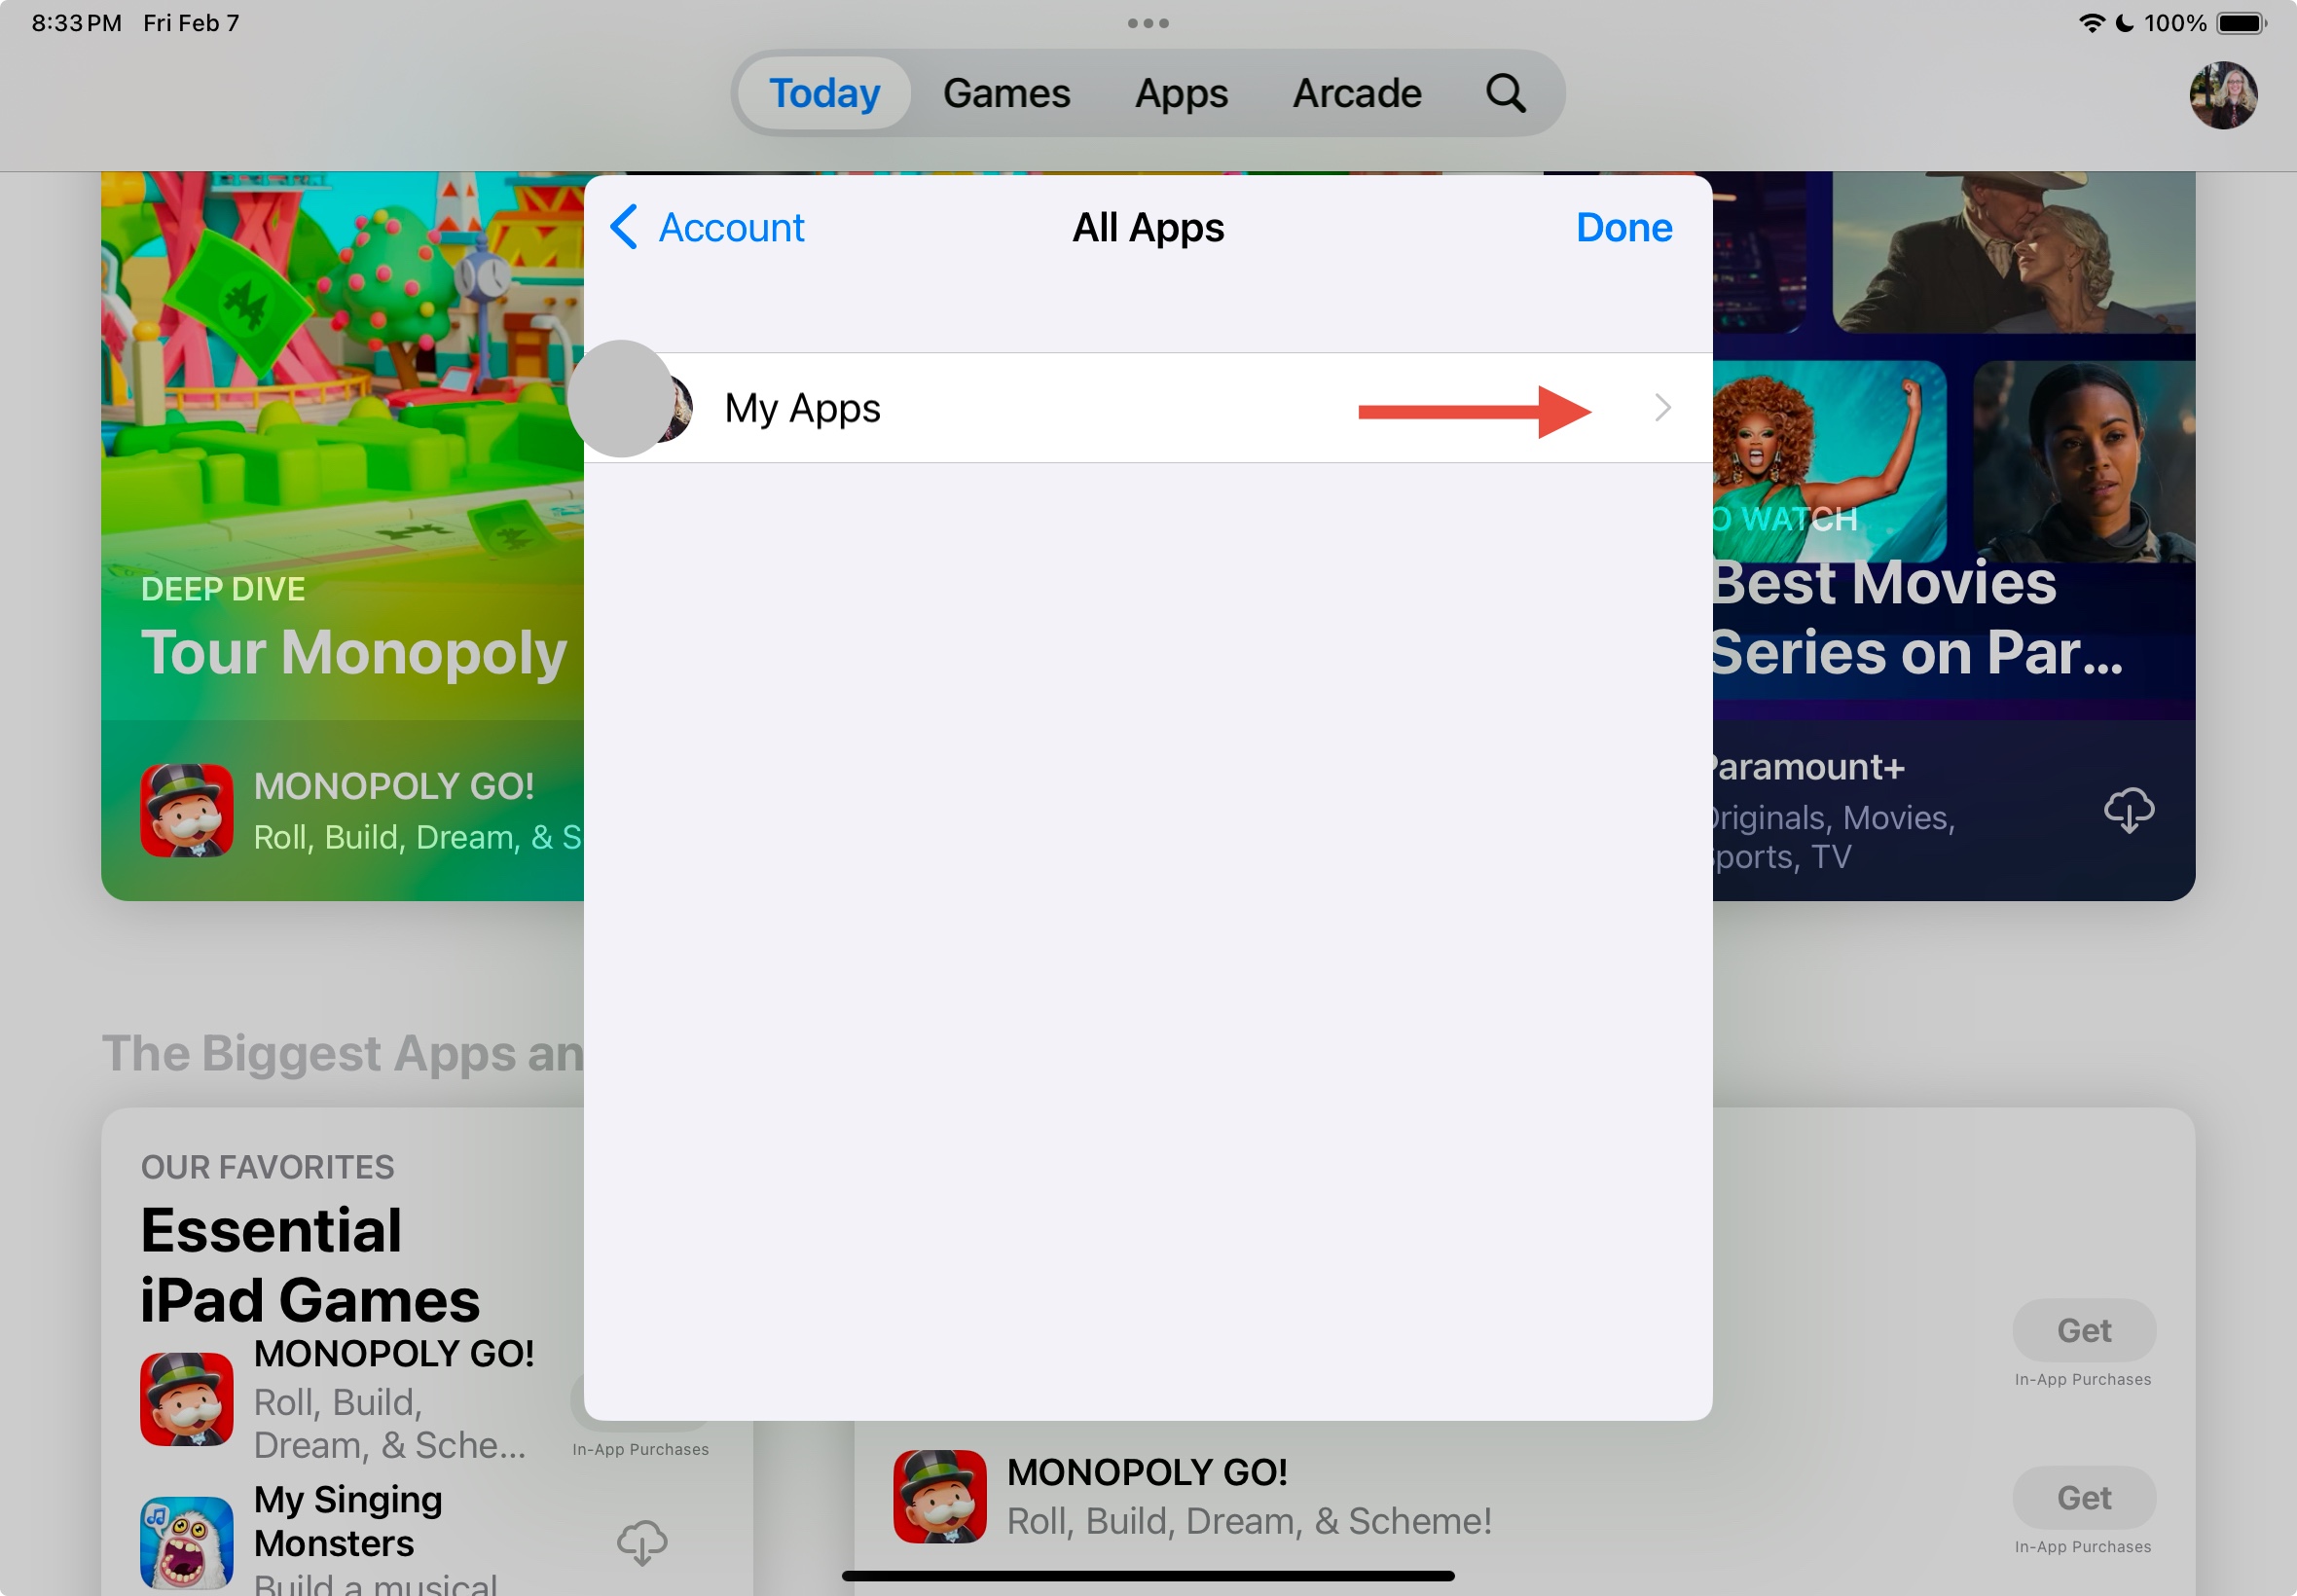This screenshot has height=1596, width=2297.
Task: Tap the MONOPOLY GO! icon at screen bottom
Action: pos(943,1495)
